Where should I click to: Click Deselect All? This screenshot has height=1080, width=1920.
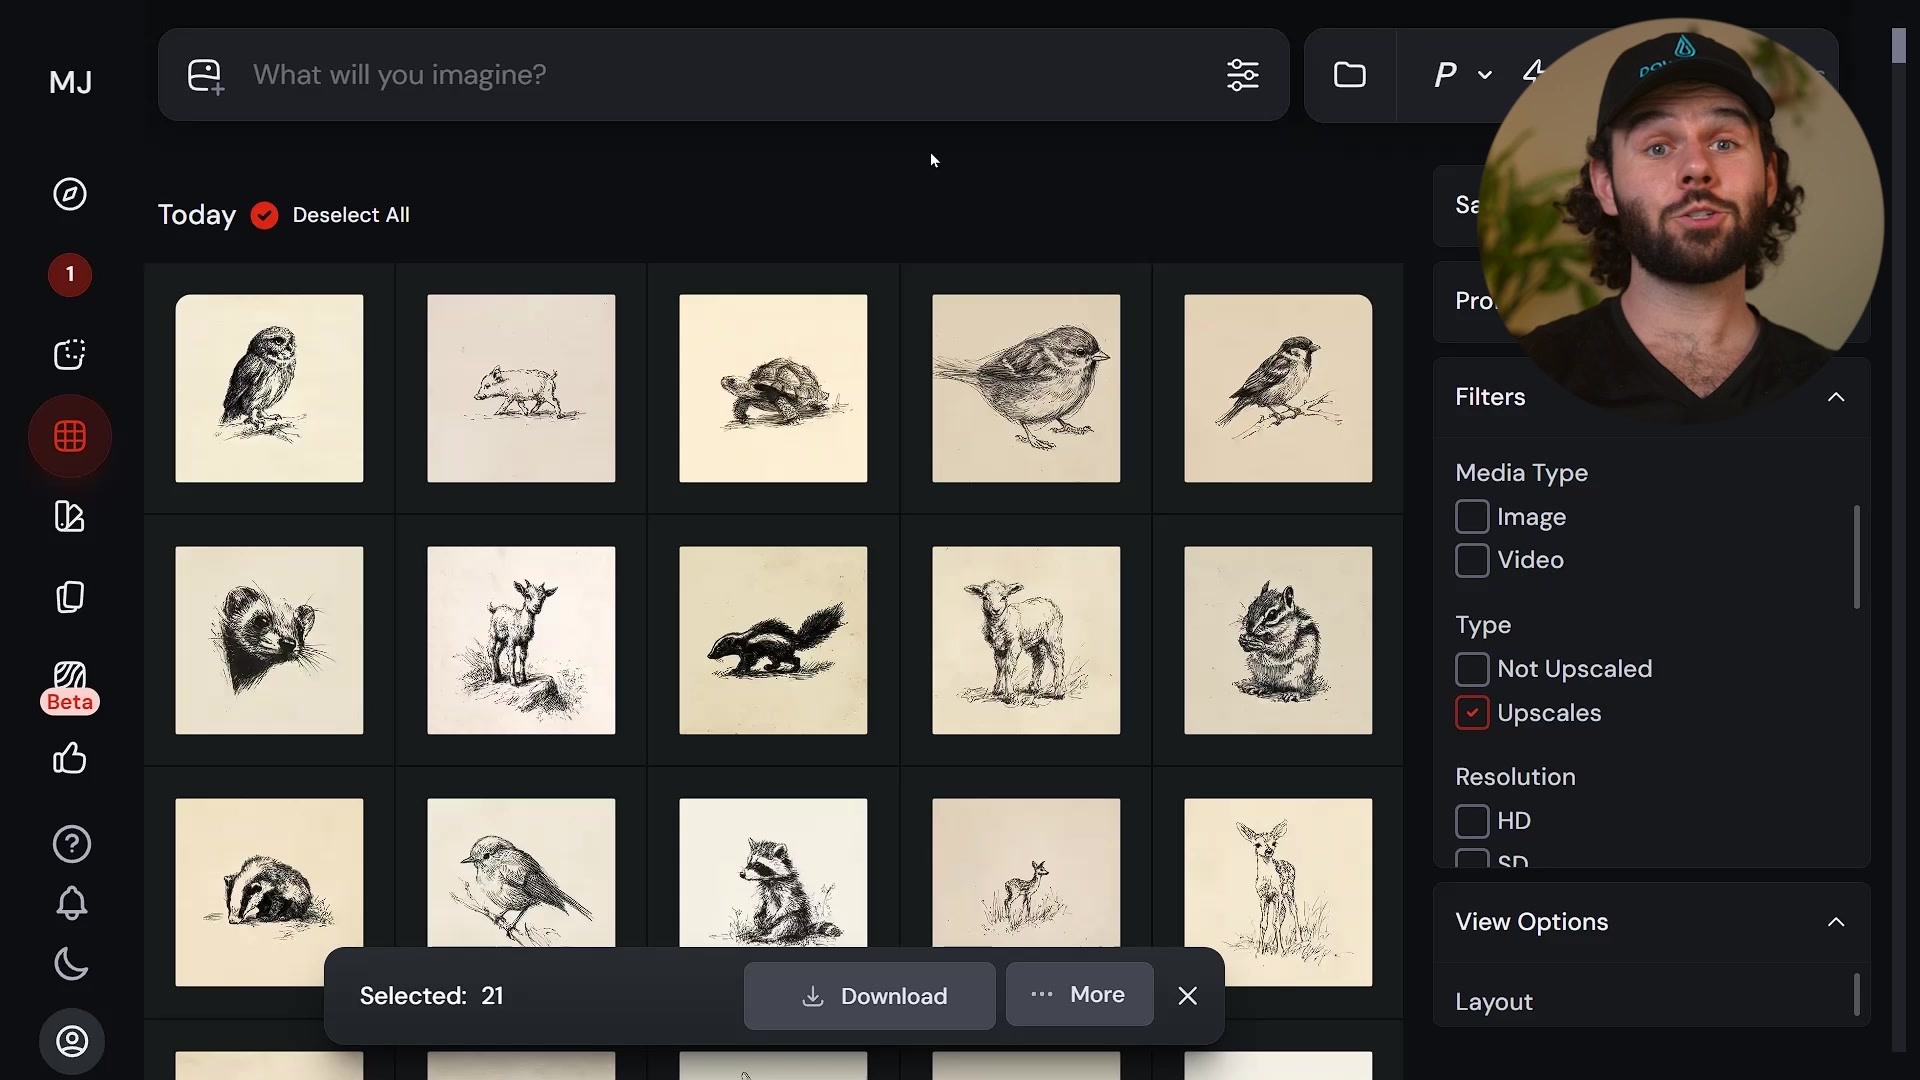coord(351,215)
